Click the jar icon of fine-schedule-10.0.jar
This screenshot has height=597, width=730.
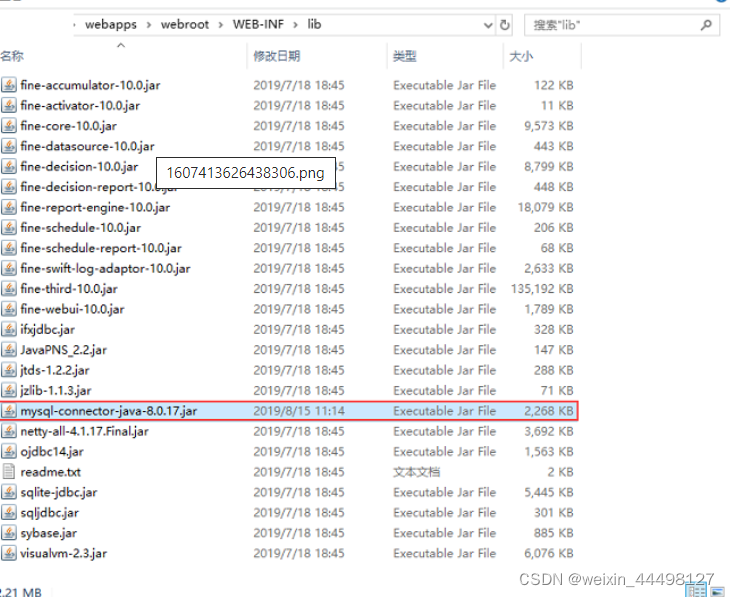click(x=8, y=228)
